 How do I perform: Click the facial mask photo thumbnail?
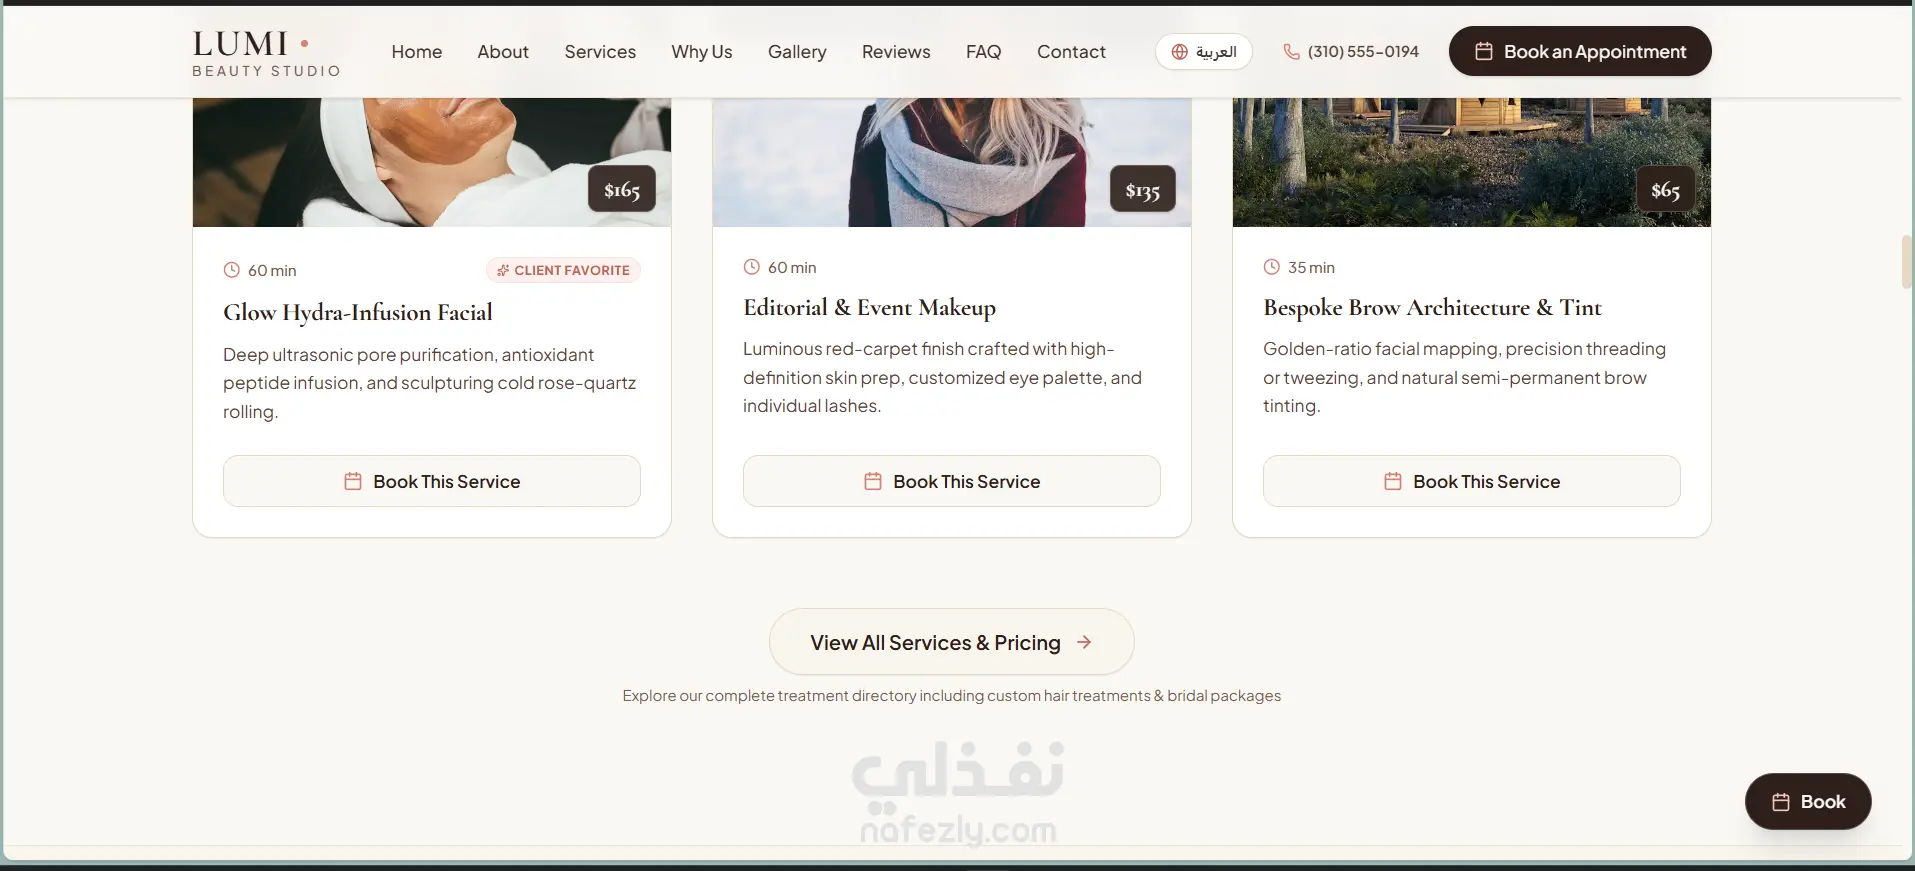tap(432, 162)
